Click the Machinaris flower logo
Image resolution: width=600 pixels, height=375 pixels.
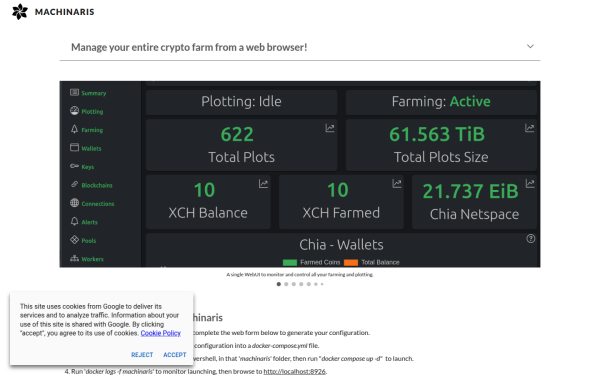click(x=20, y=11)
